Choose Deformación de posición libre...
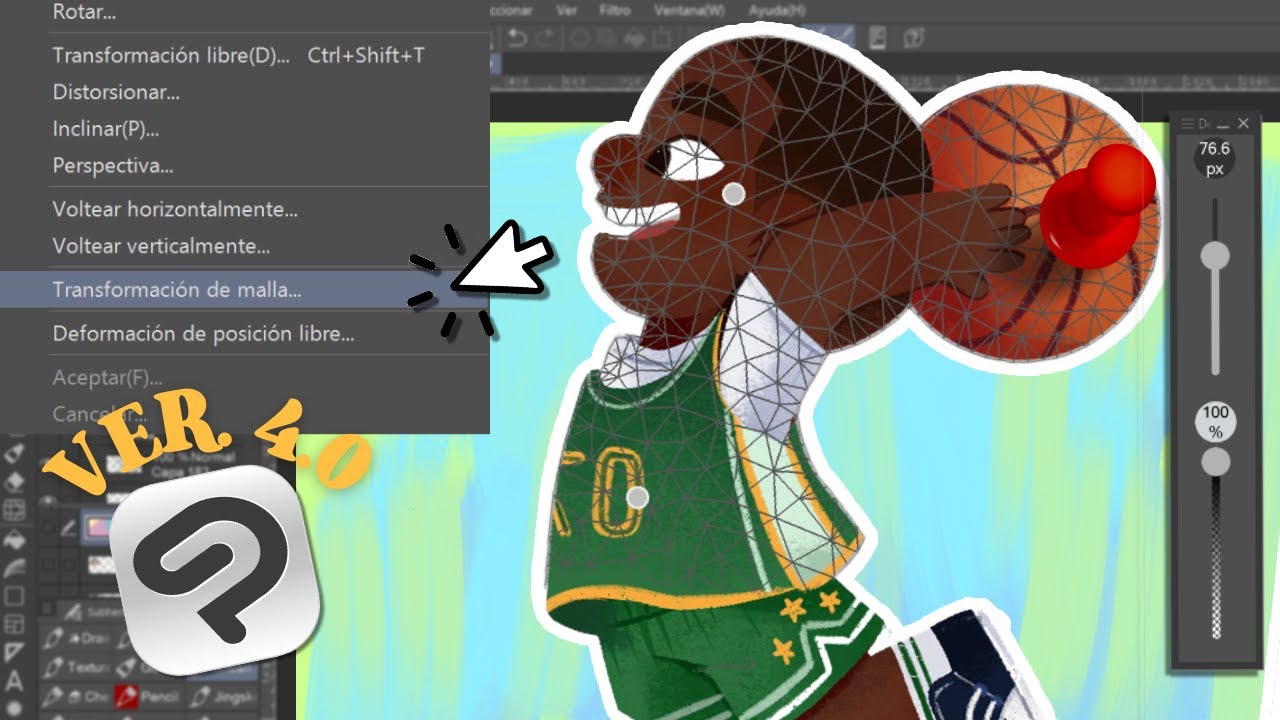Viewport: 1280px width, 720px height. [203, 334]
